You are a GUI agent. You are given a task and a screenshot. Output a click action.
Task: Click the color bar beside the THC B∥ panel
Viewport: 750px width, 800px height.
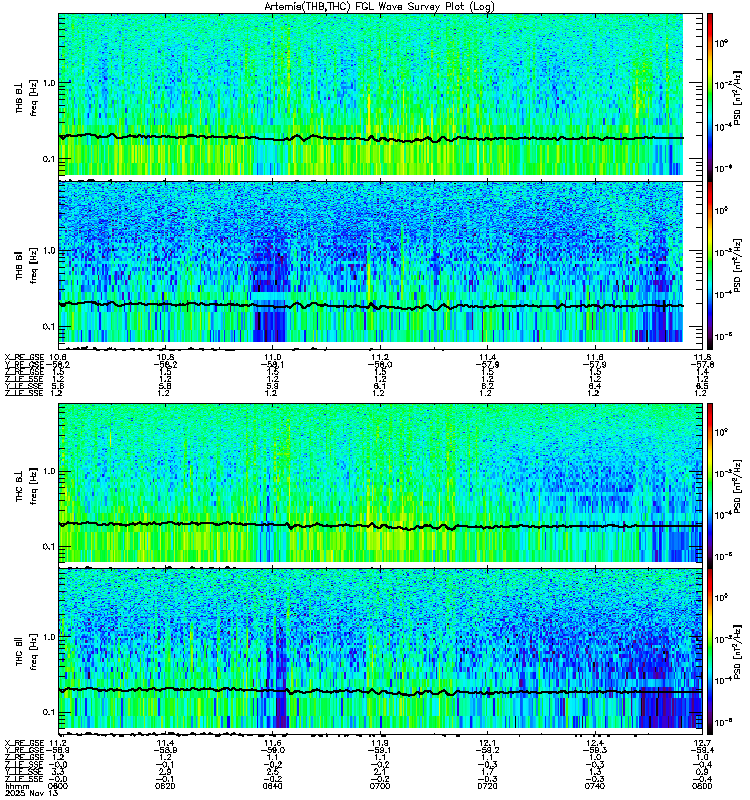(x=710, y=651)
